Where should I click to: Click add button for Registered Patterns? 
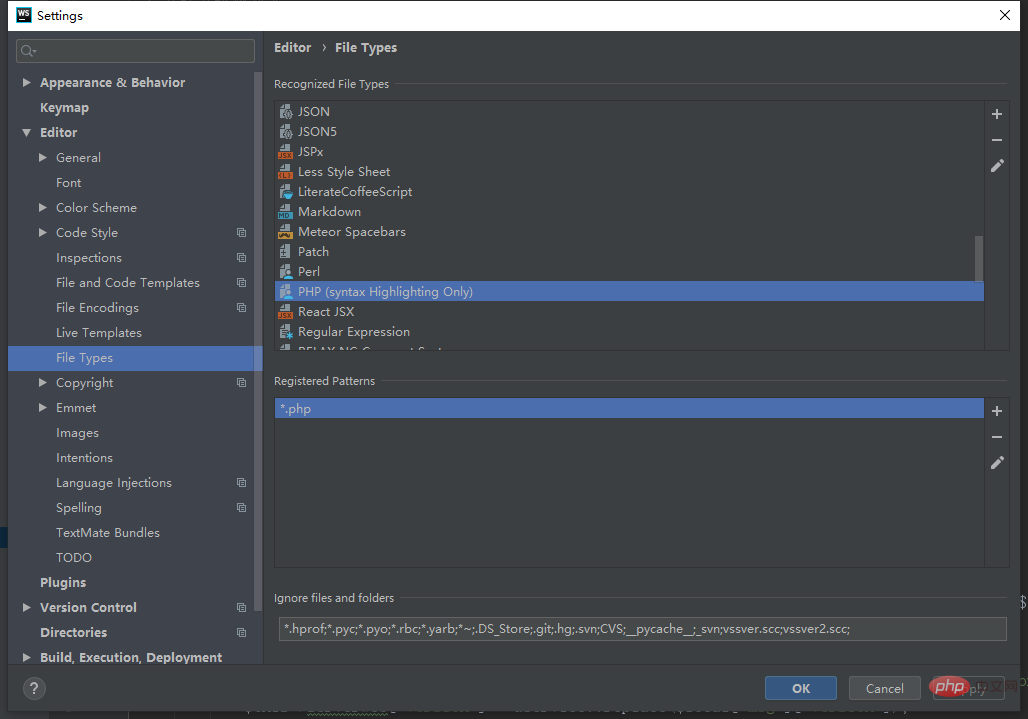(997, 411)
